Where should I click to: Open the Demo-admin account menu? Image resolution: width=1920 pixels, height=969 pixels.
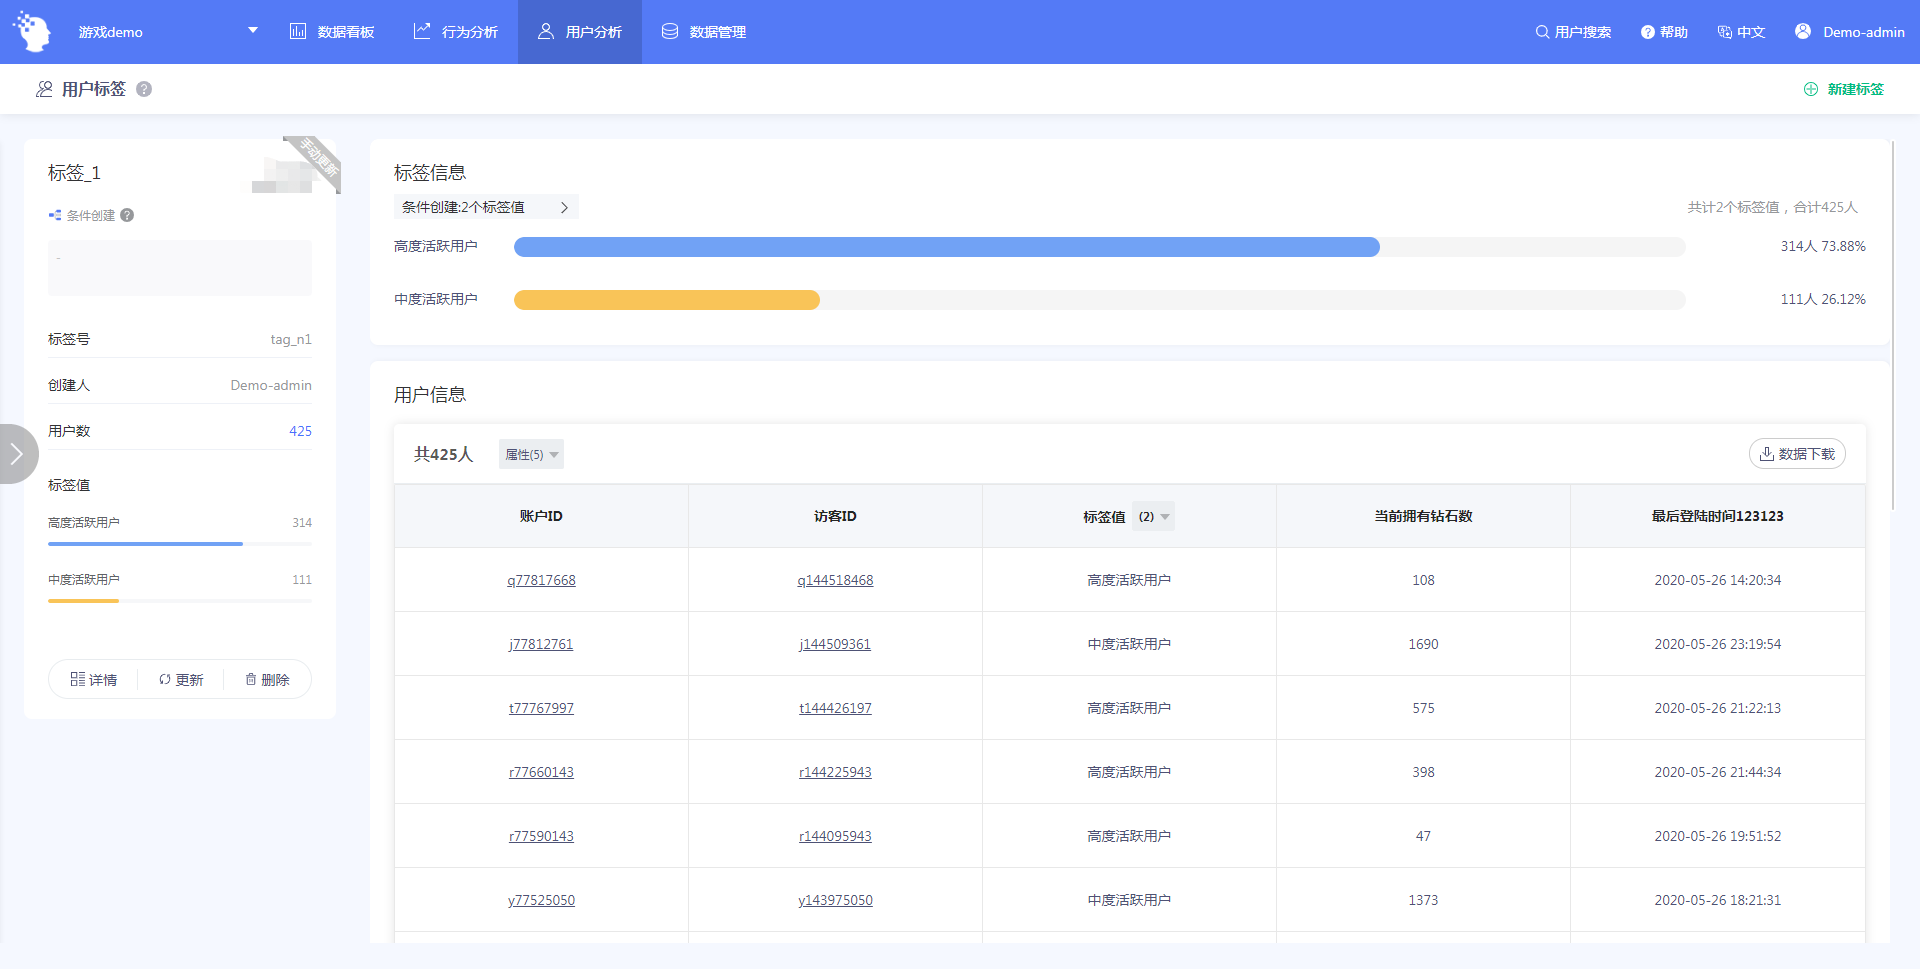1849,32
